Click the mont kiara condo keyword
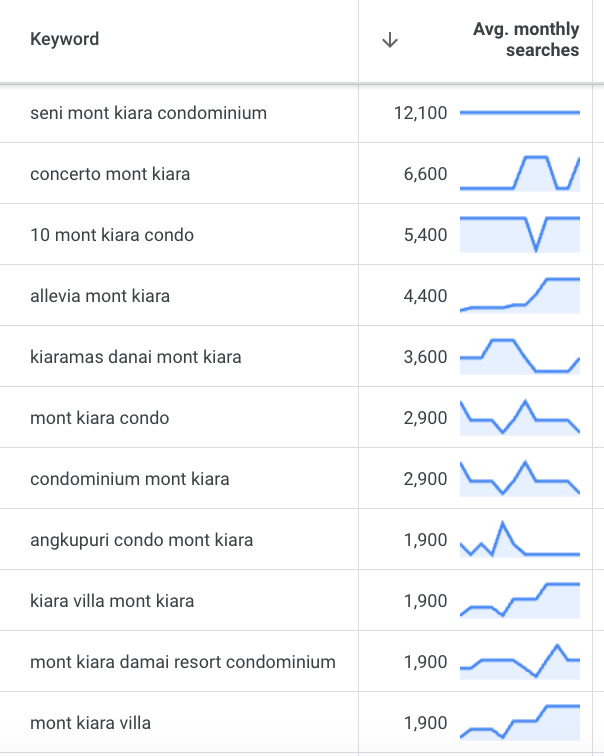The width and height of the screenshot is (604, 756). (x=100, y=418)
